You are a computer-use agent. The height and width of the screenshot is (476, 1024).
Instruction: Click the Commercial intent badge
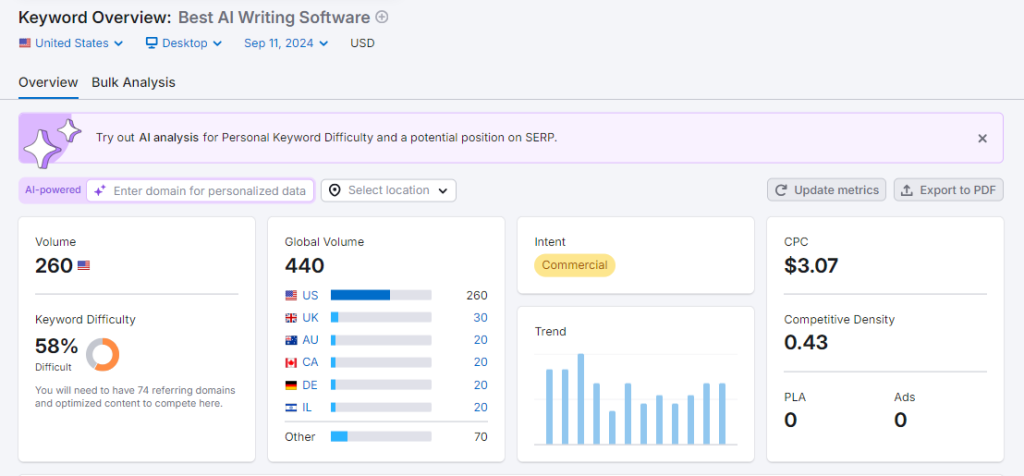pos(575,265)
